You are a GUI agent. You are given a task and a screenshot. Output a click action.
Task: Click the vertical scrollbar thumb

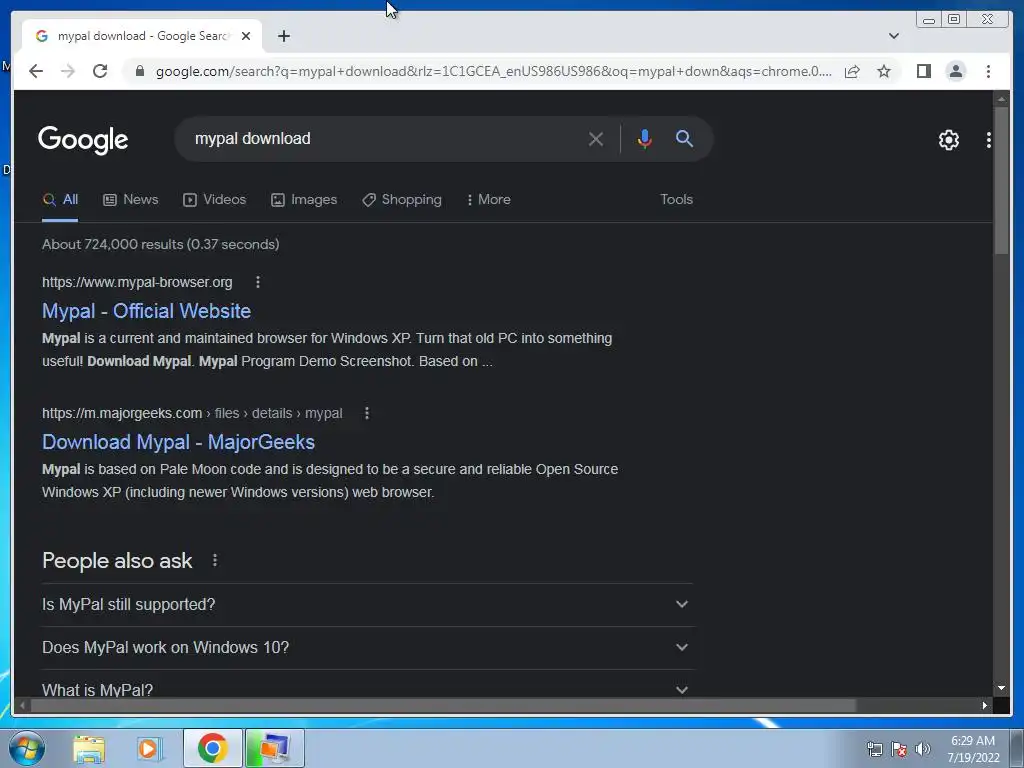[1001, 183]
